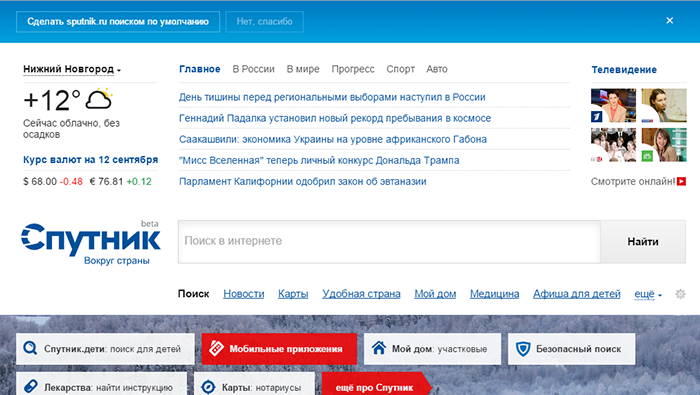Click the Сейчас облачно, без осадков text
The height and width of the screenshot is (395, 700).
point(71,129)
